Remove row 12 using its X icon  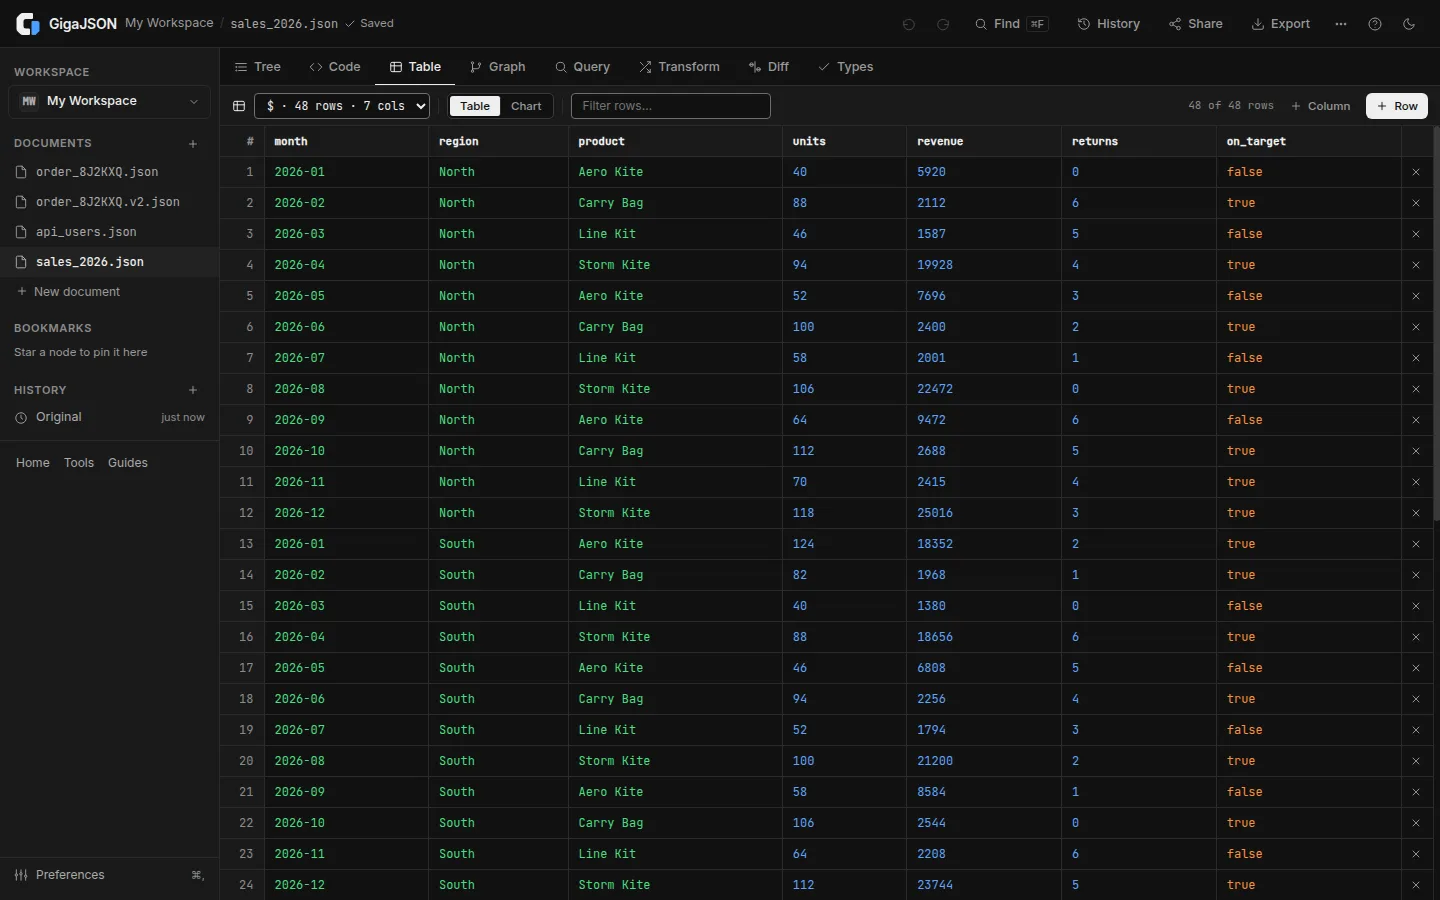pyautogui.click(x=1416, y=513)
